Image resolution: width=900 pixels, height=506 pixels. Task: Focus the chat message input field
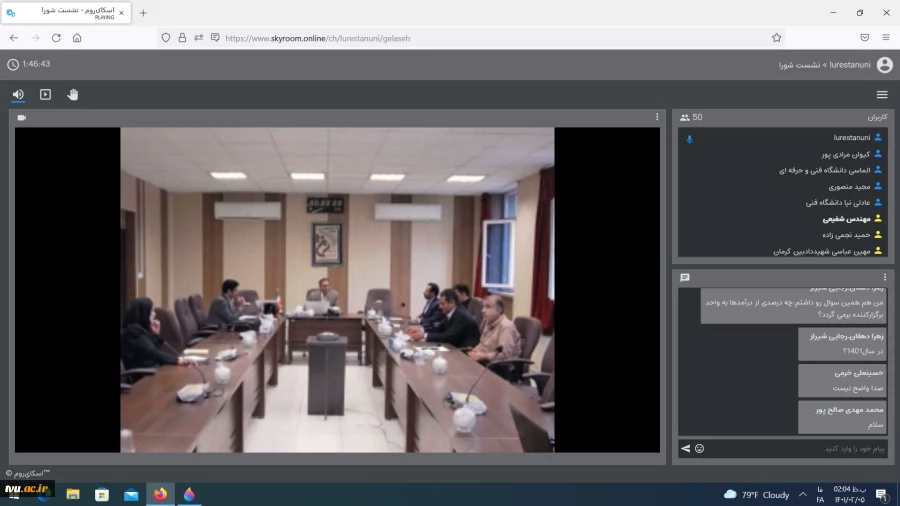point(797,449)
